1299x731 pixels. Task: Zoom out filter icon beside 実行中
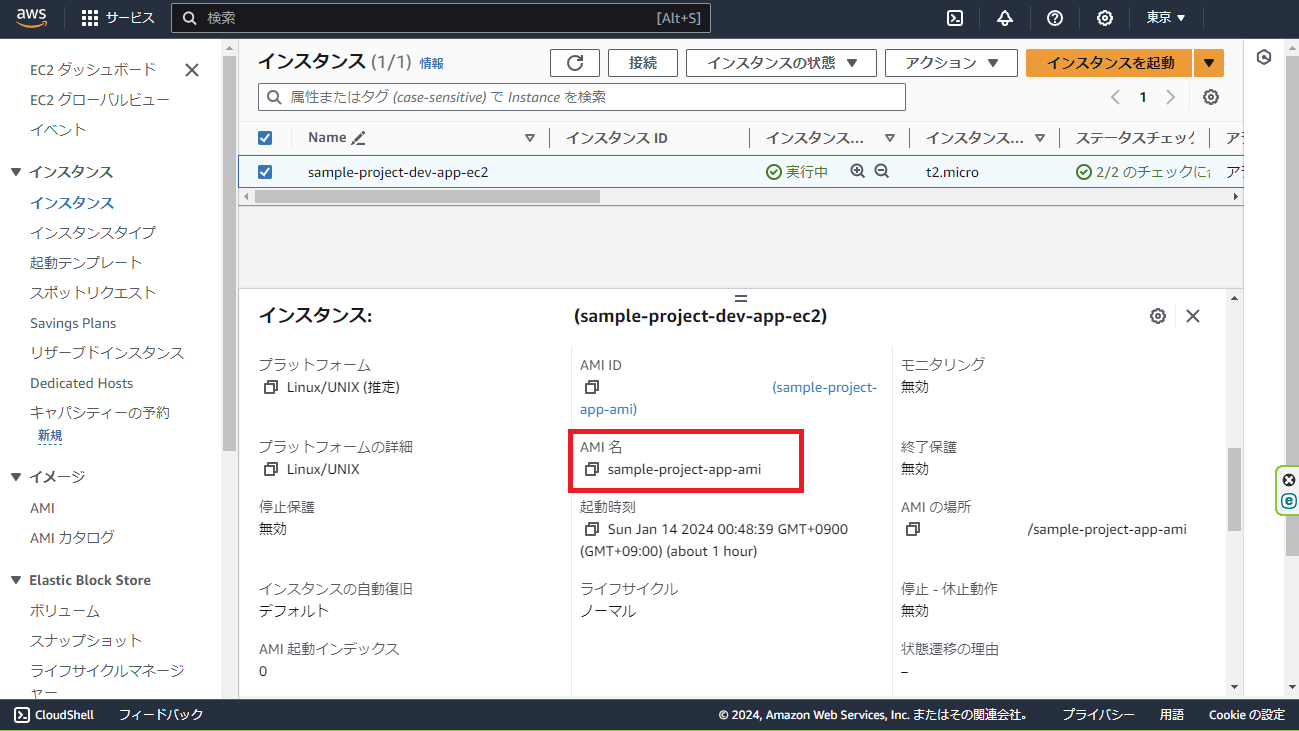(881, 171)
